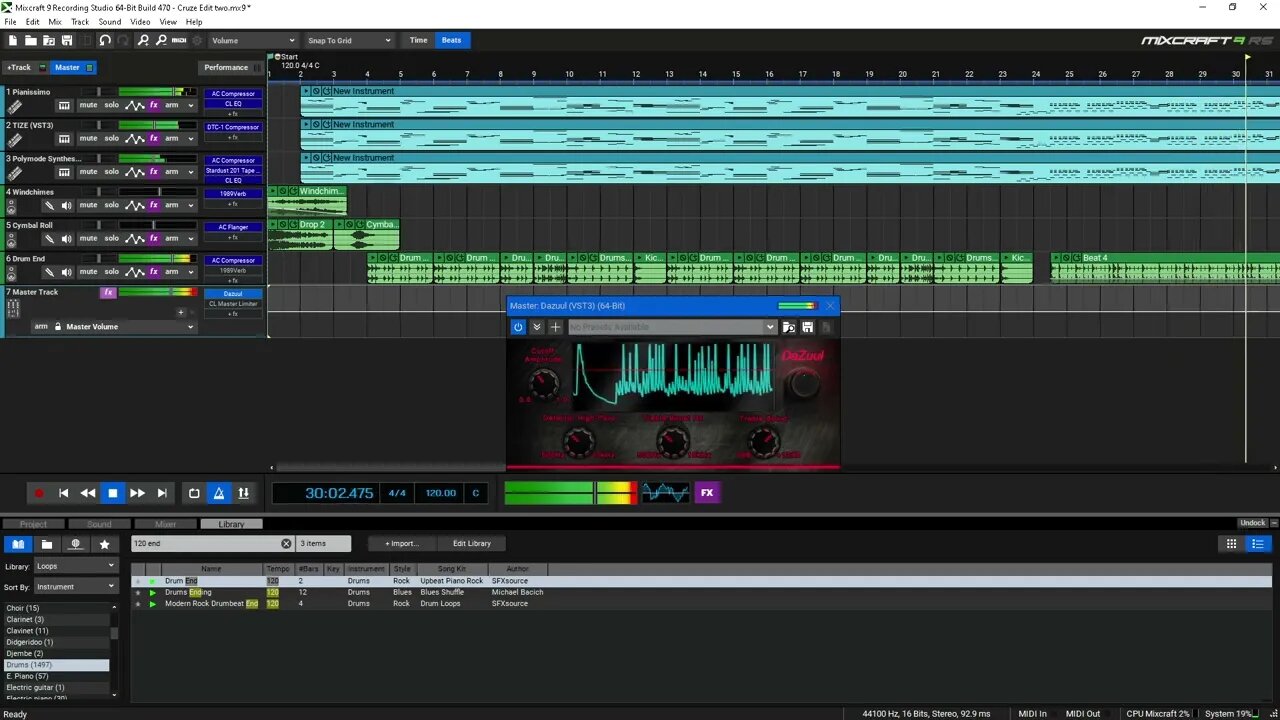The height and width of the screenshot is (720, 1280).
Task: Click the mixer icon on the Master Track
Action: click(x=13, y=309)
